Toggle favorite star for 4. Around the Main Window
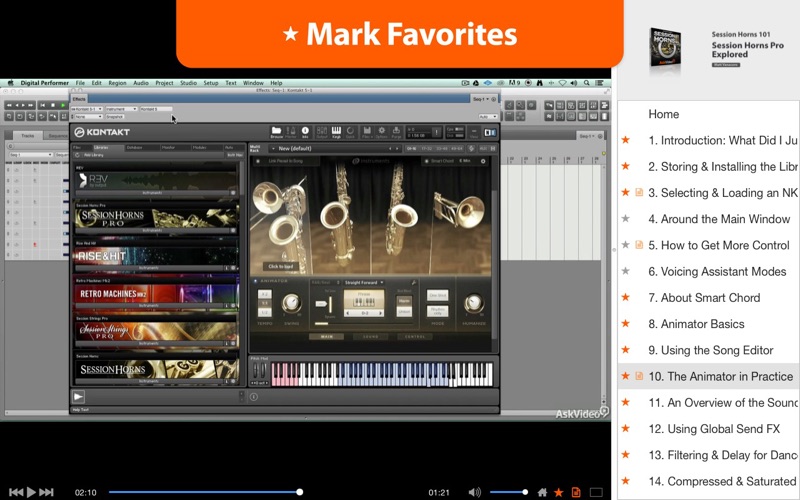800x500 pixels. click(626, 218)
